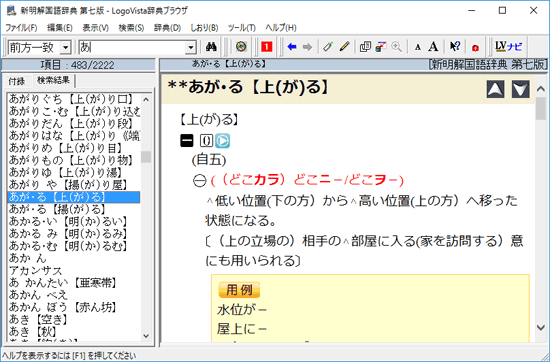The image size is (550, 362).
Task: Select あかんぼう【赤ん坊】 entry
Action: (74, 307)
